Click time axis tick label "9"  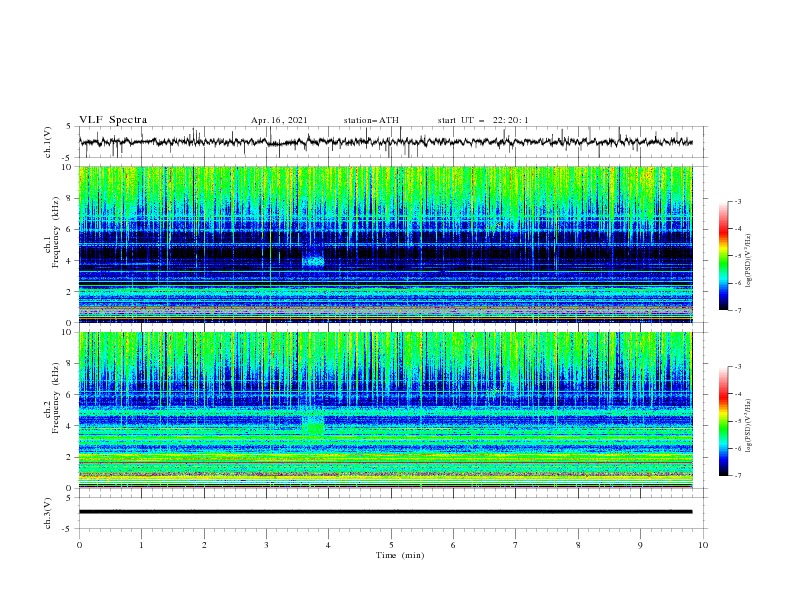(x=640, y=545)
